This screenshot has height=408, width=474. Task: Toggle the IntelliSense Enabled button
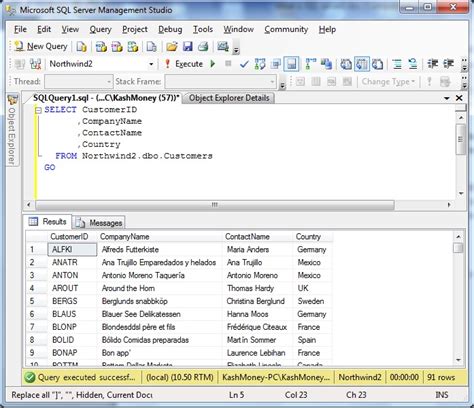tap(291, 64)
